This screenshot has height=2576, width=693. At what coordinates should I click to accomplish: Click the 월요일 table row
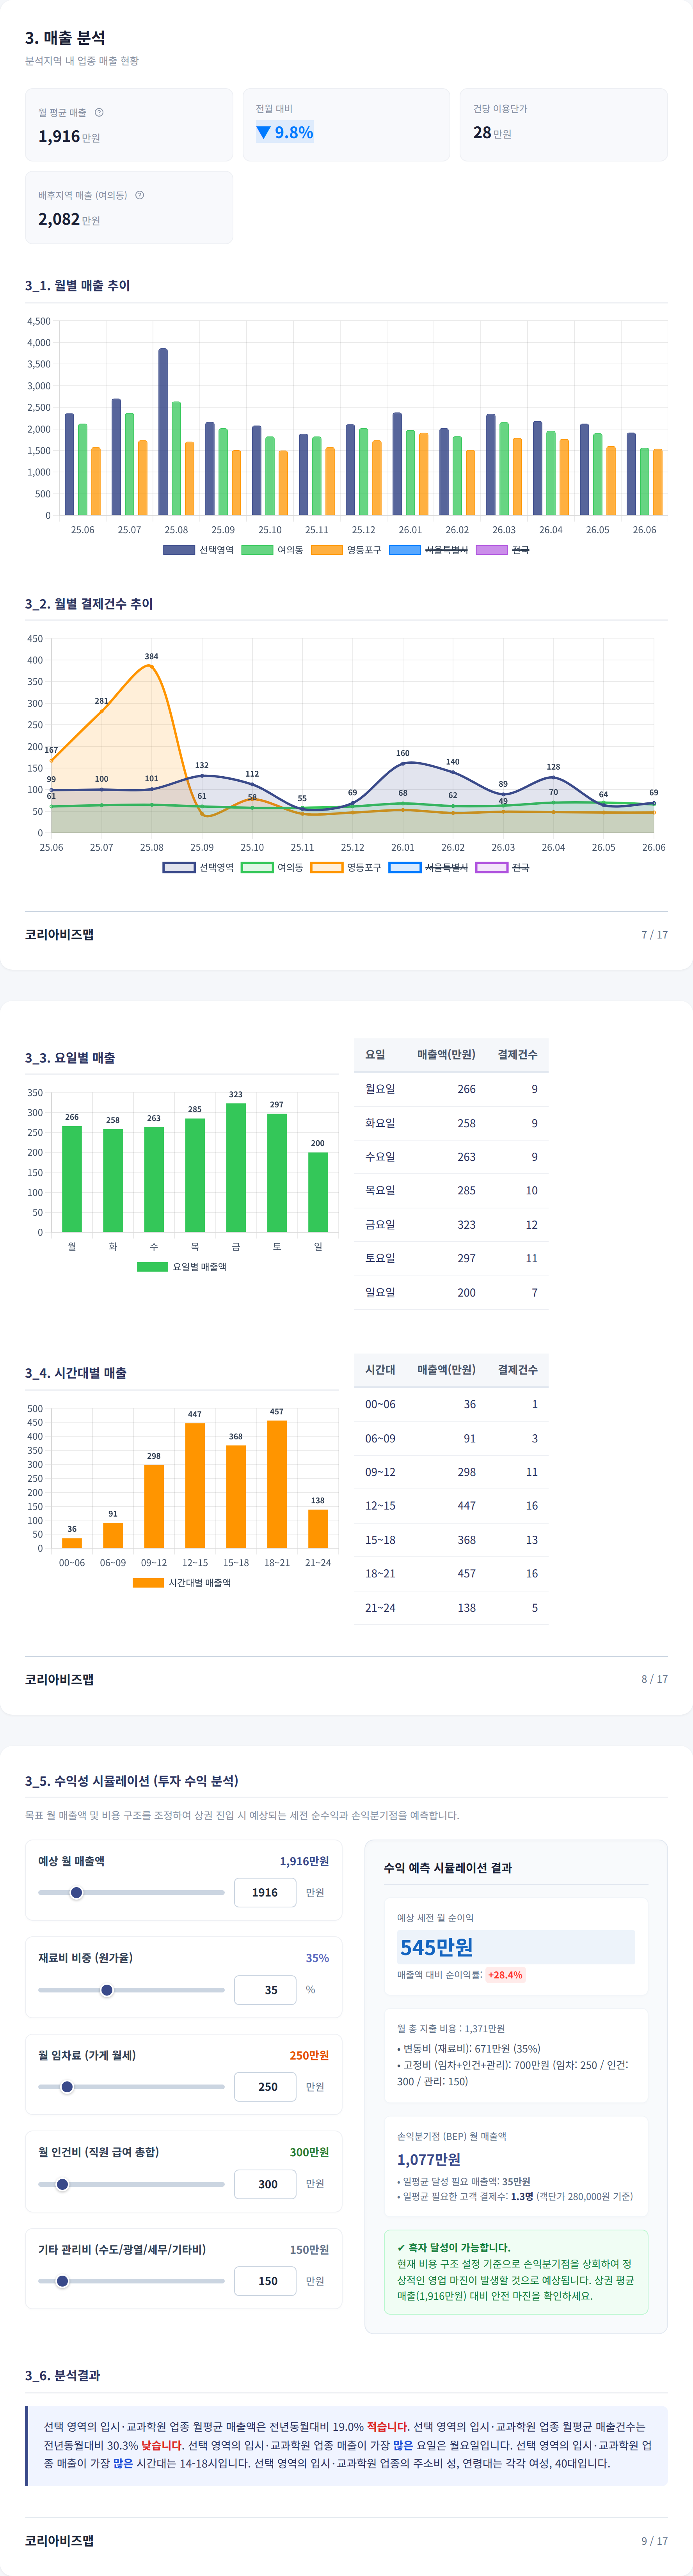click(451, 1089)
